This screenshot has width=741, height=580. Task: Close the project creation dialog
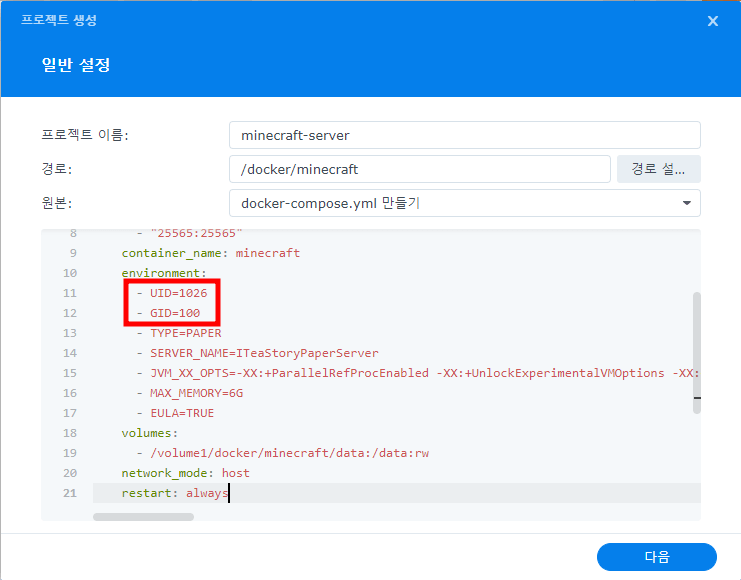[713, 21]
